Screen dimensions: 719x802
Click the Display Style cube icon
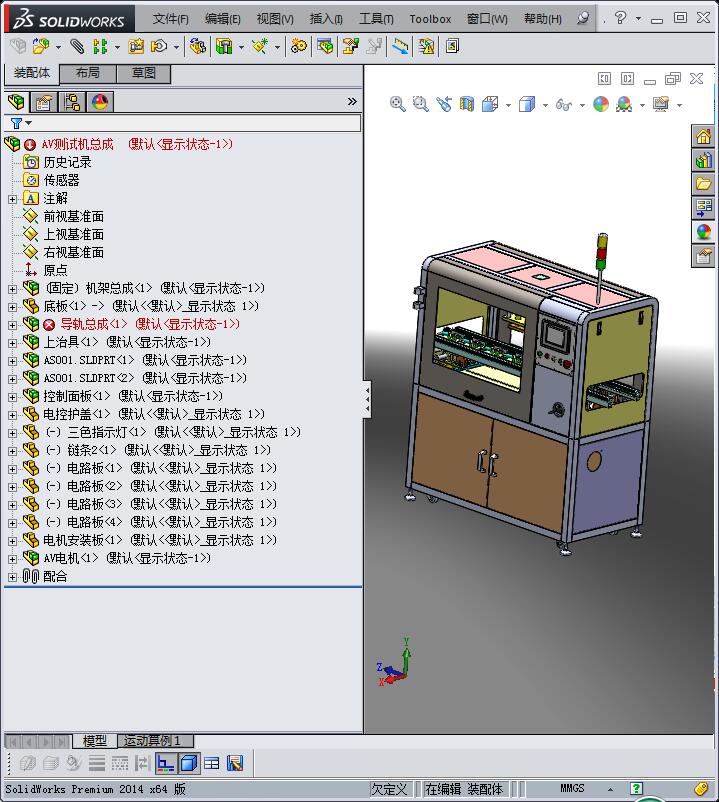[527, 104]
